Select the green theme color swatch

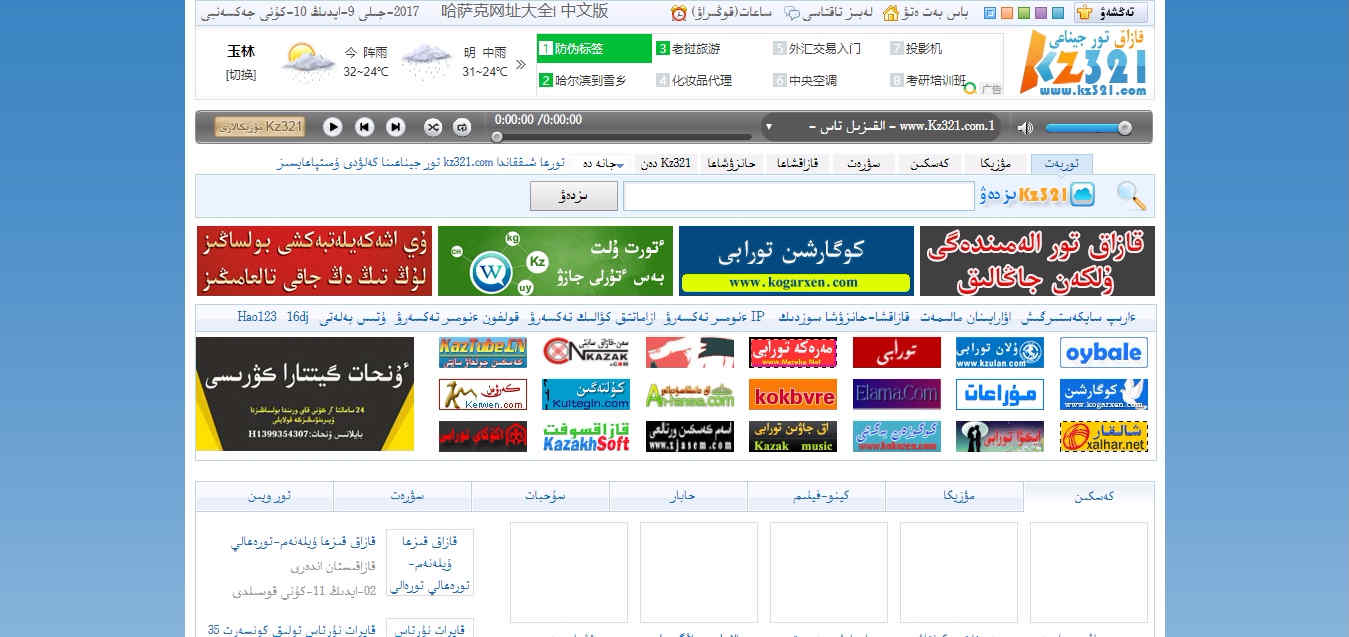pyautogui.click(x=1023, y=13)
